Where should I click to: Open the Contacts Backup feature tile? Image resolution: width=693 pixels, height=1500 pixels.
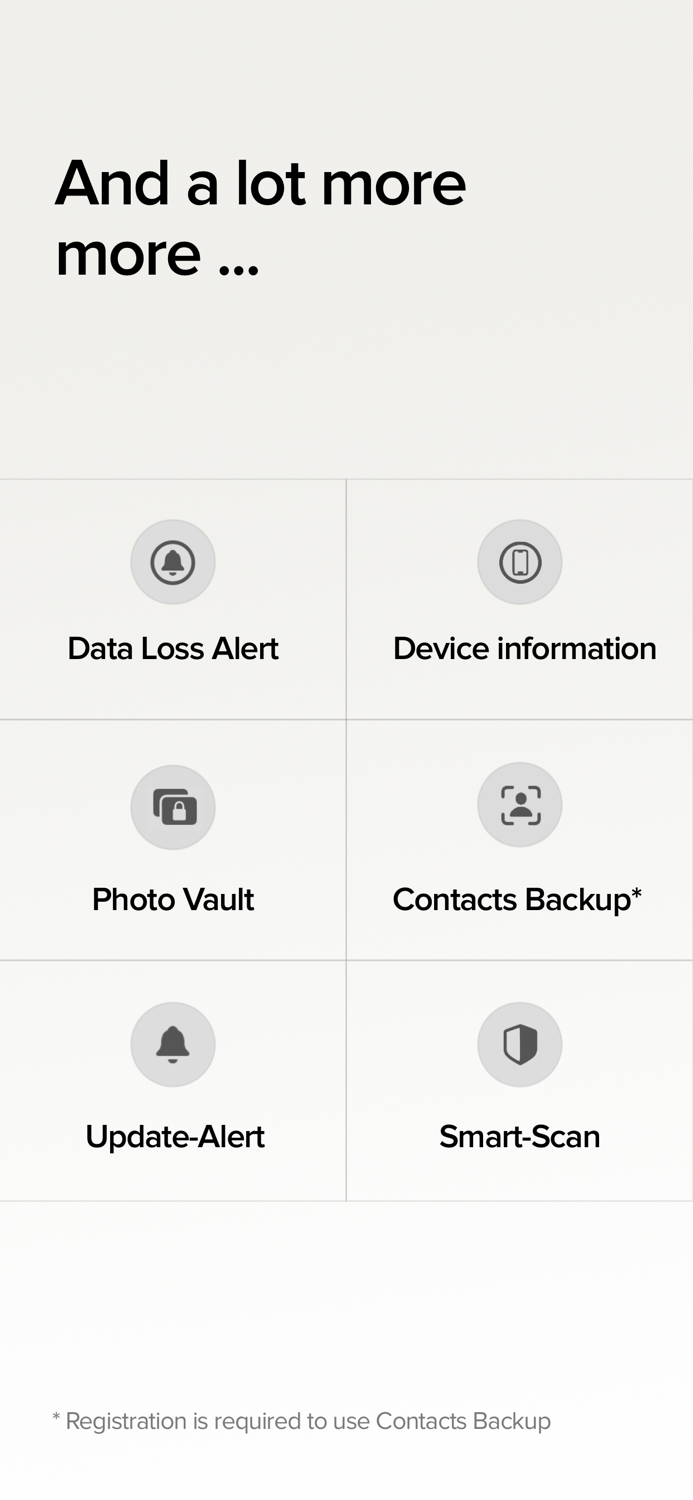(x=520, y=840)
